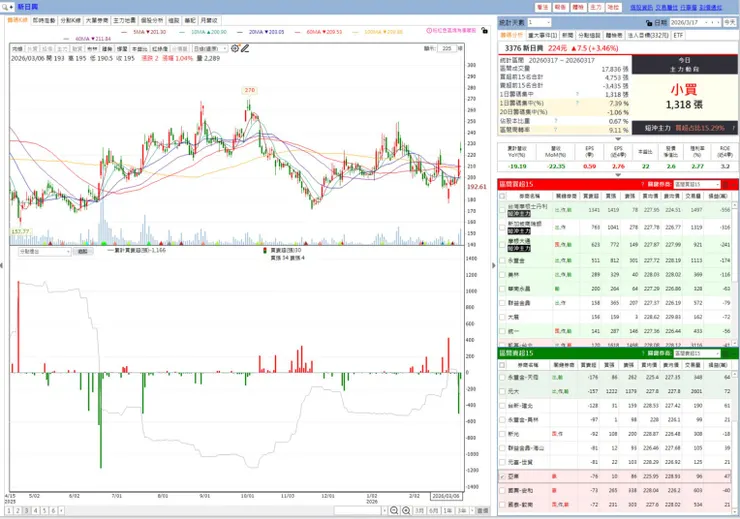Select page 3 at the bottom left
The image size is (740, 519).
tap(26, 511)
